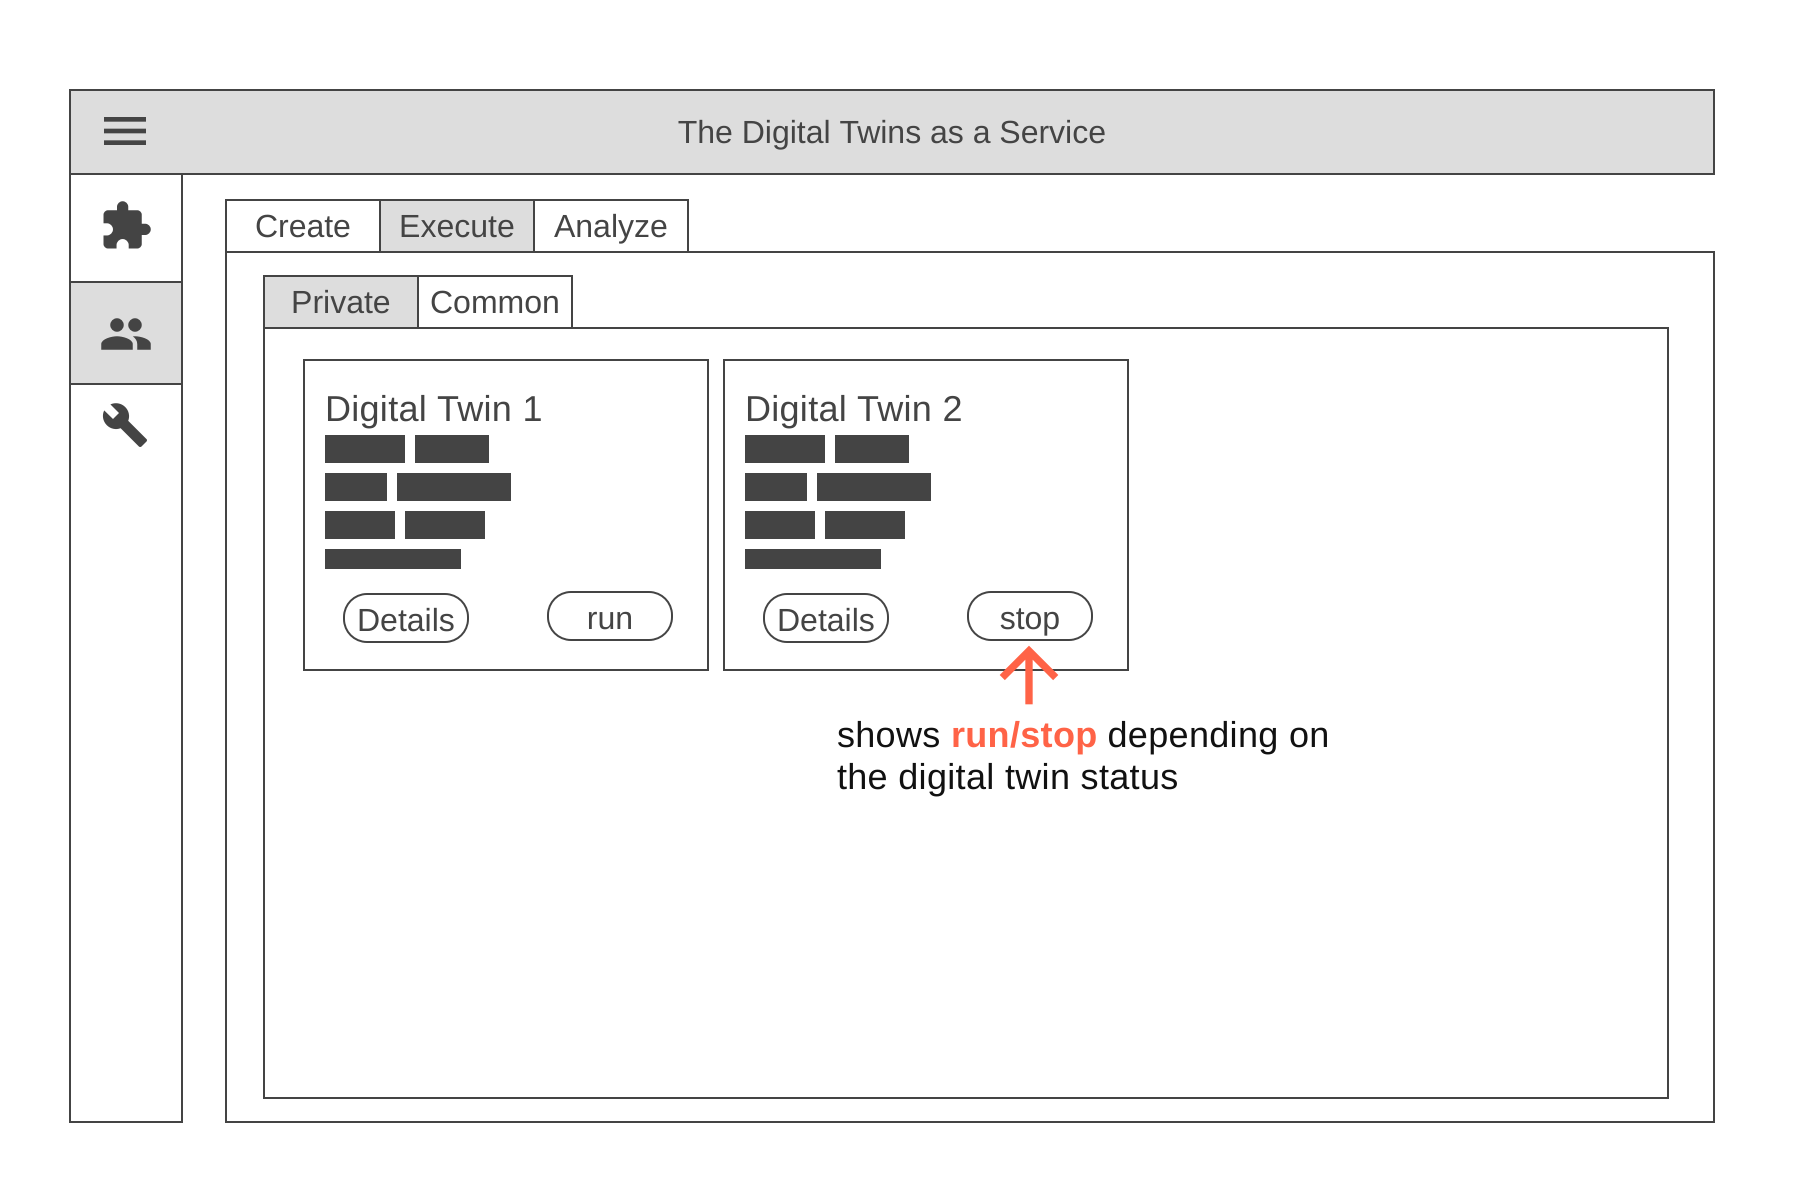Click the Digital Twin 1 card title
This screenshot has height=1182, width=1798.
tap(434, 409)
